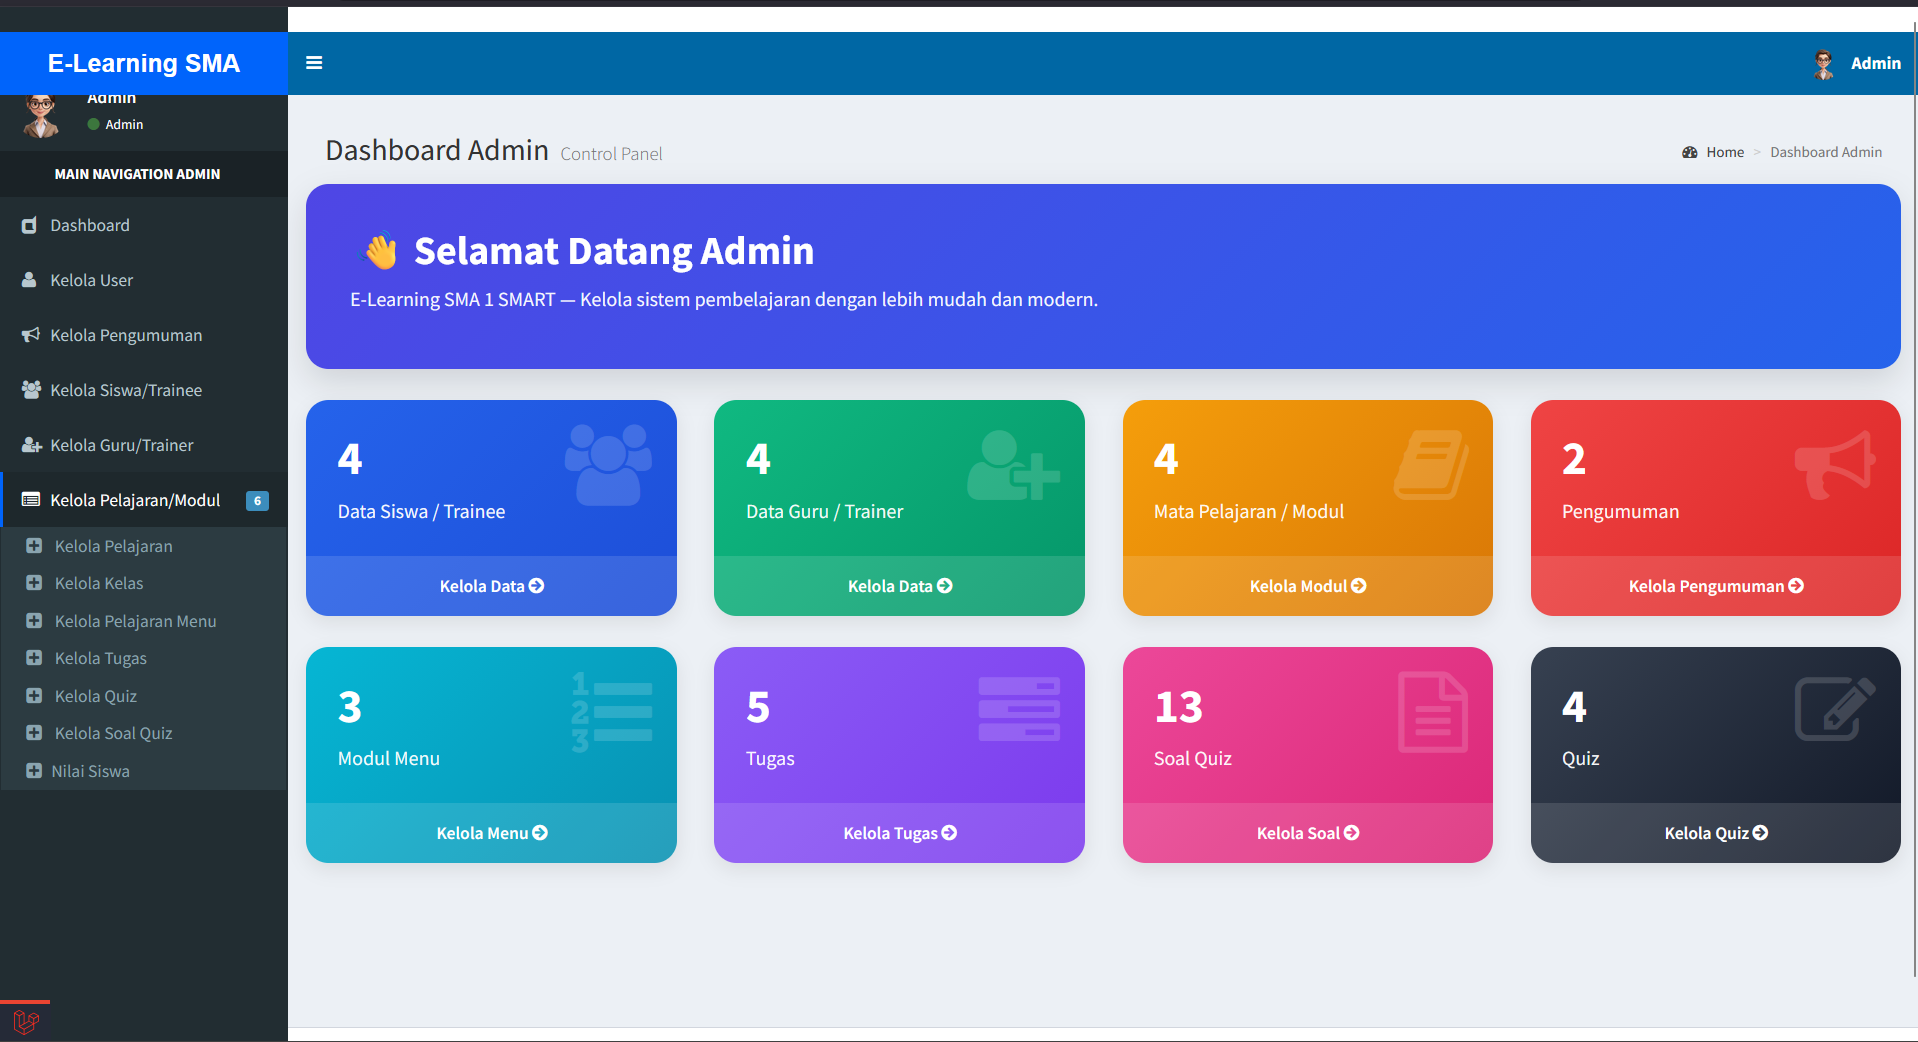Image resolution: width=1918 pixels, height=1042 pixels.
Task: Click the sidebar user profile picture
Action: [x=41, y=115]
